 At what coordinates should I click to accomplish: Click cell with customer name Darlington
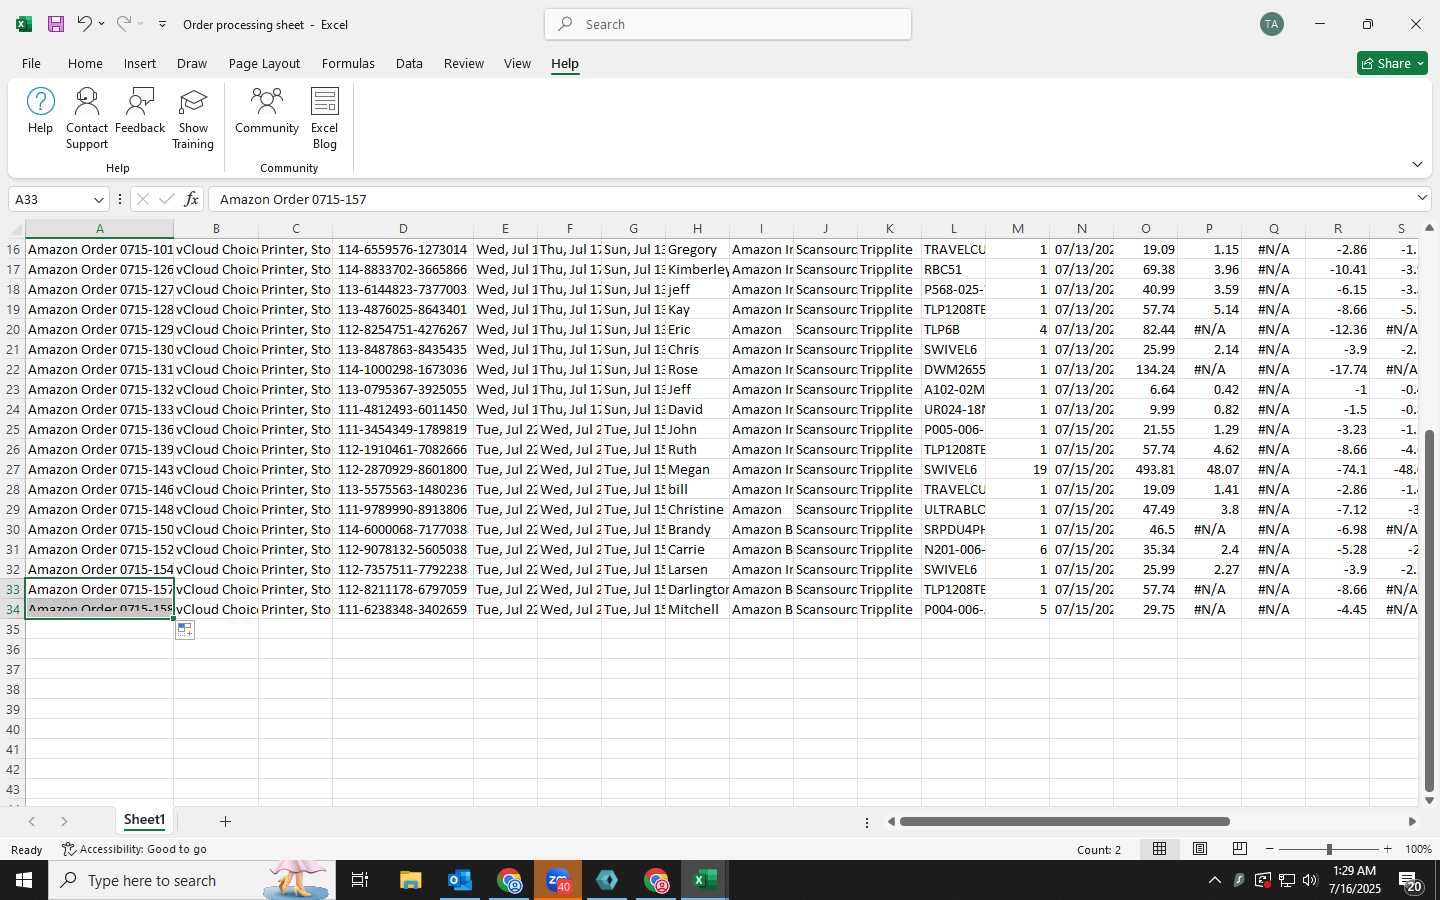click(697, 589)
